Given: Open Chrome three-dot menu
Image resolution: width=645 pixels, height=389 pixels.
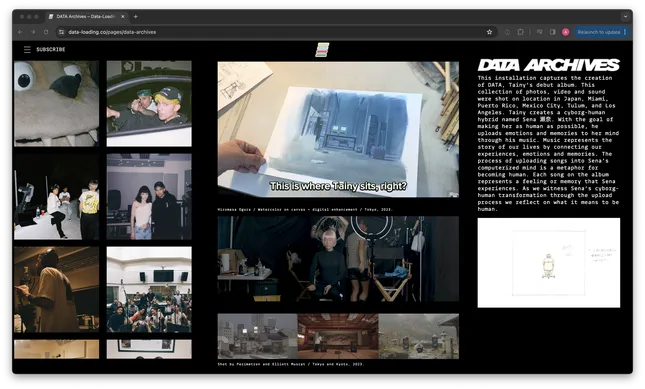Looking at the screenshot, I should [x=625, y=32].
